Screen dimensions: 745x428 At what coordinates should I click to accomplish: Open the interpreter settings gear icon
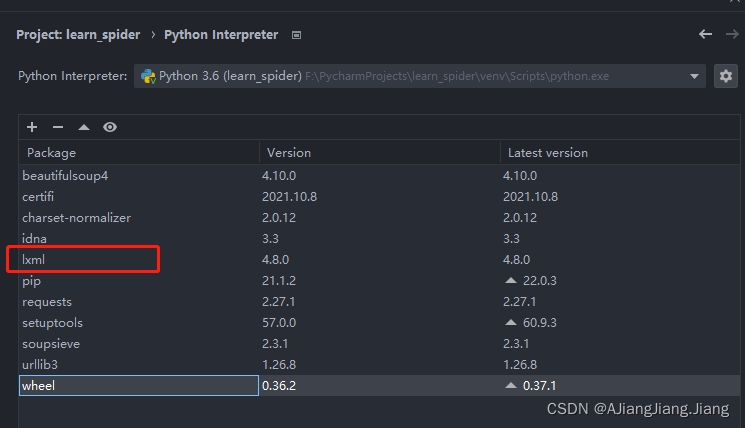coord(726,76)
